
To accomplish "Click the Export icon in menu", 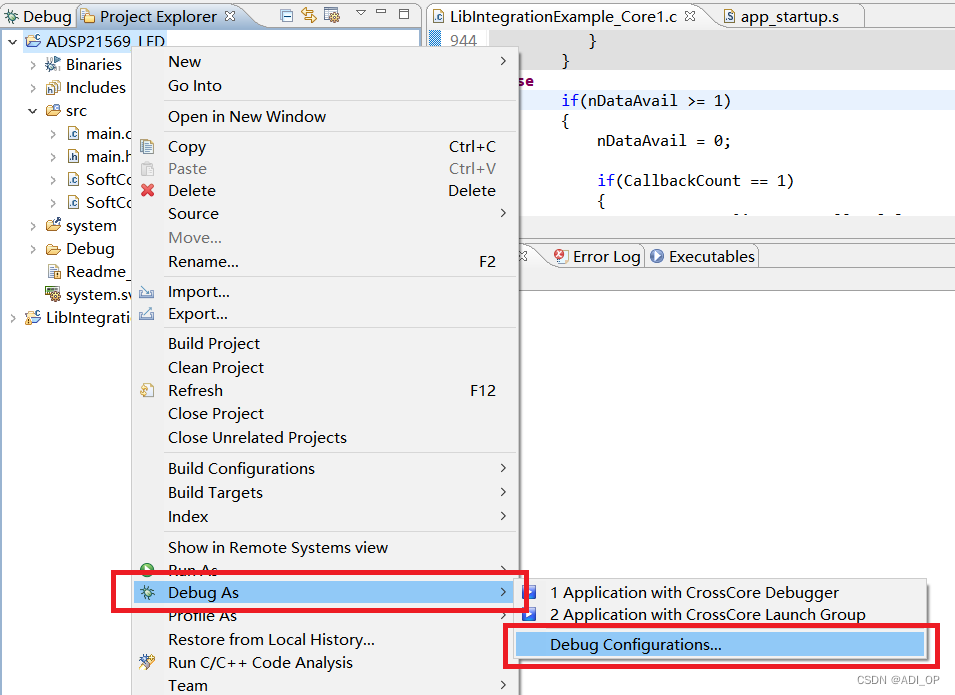I will pos(147,314).
